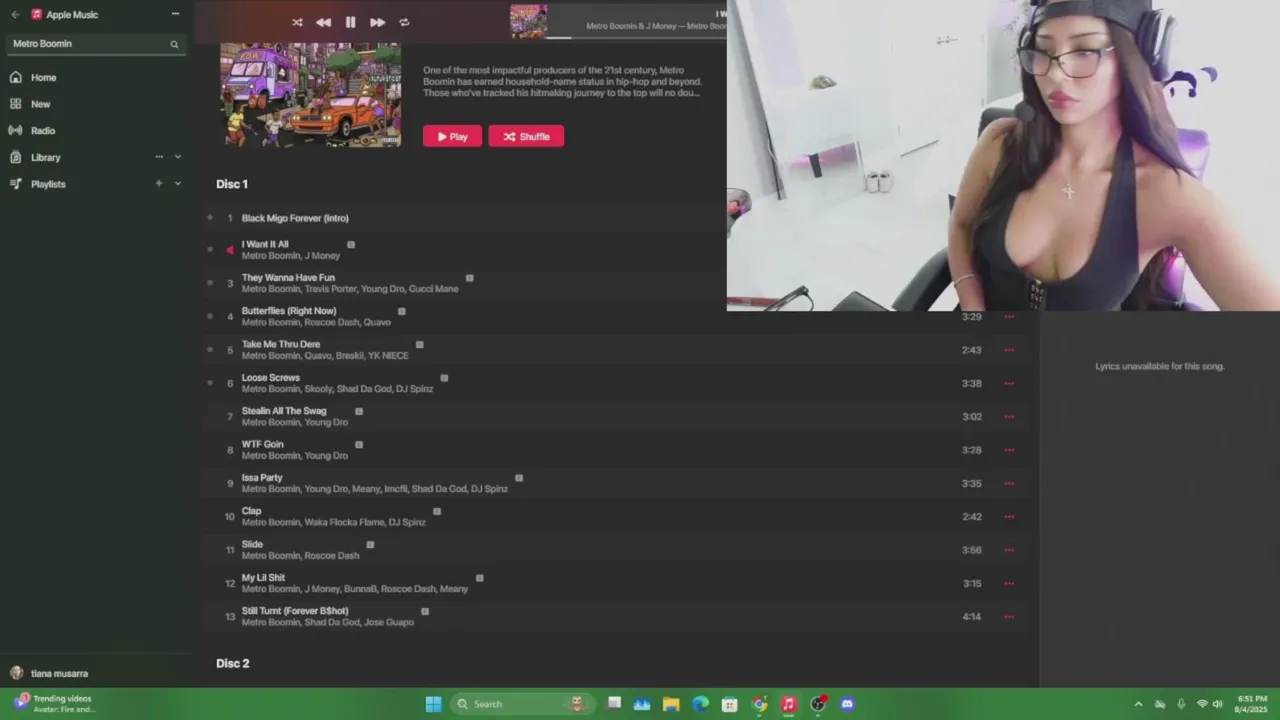The width and height of the screenshot is (1280, 720).
Task: Open more options for Take Me Thru Dere
Action: click(x=1009, y=350)
